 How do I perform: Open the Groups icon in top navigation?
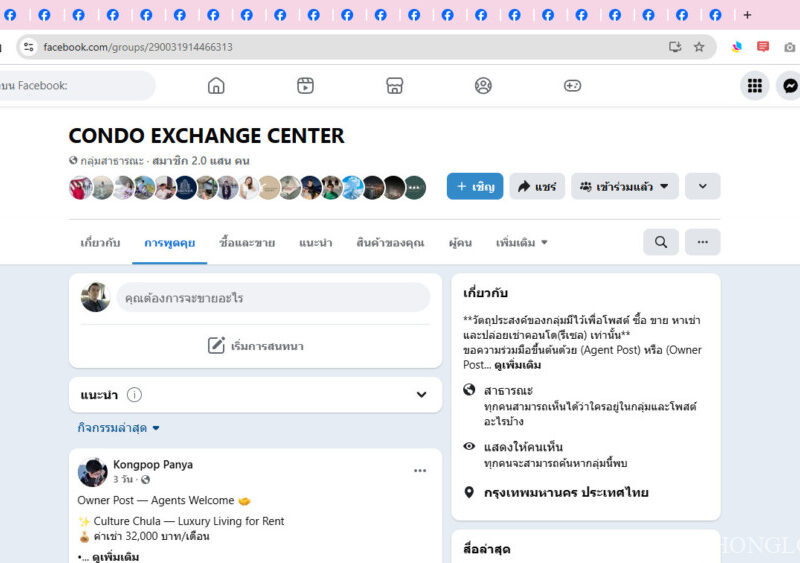(x=483, y=85)
